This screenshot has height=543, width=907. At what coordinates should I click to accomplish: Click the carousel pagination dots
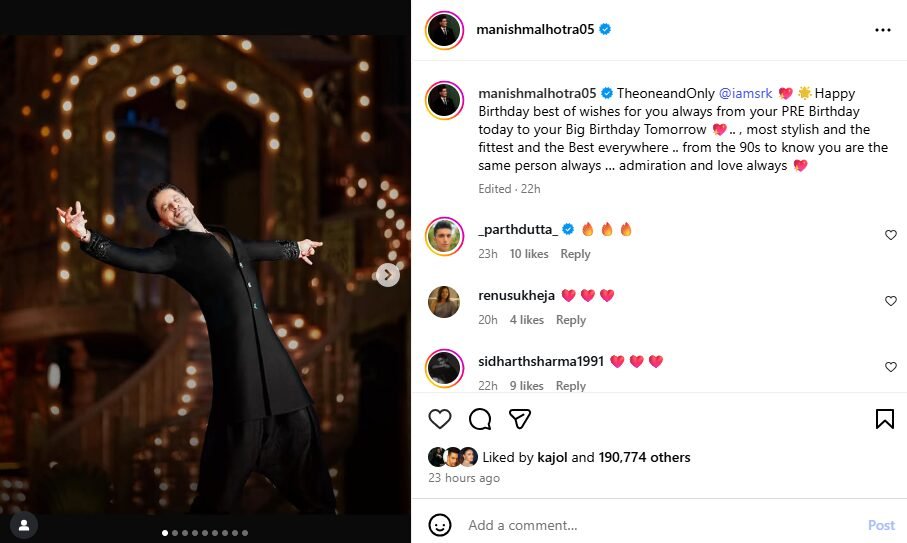click(205, 533)
